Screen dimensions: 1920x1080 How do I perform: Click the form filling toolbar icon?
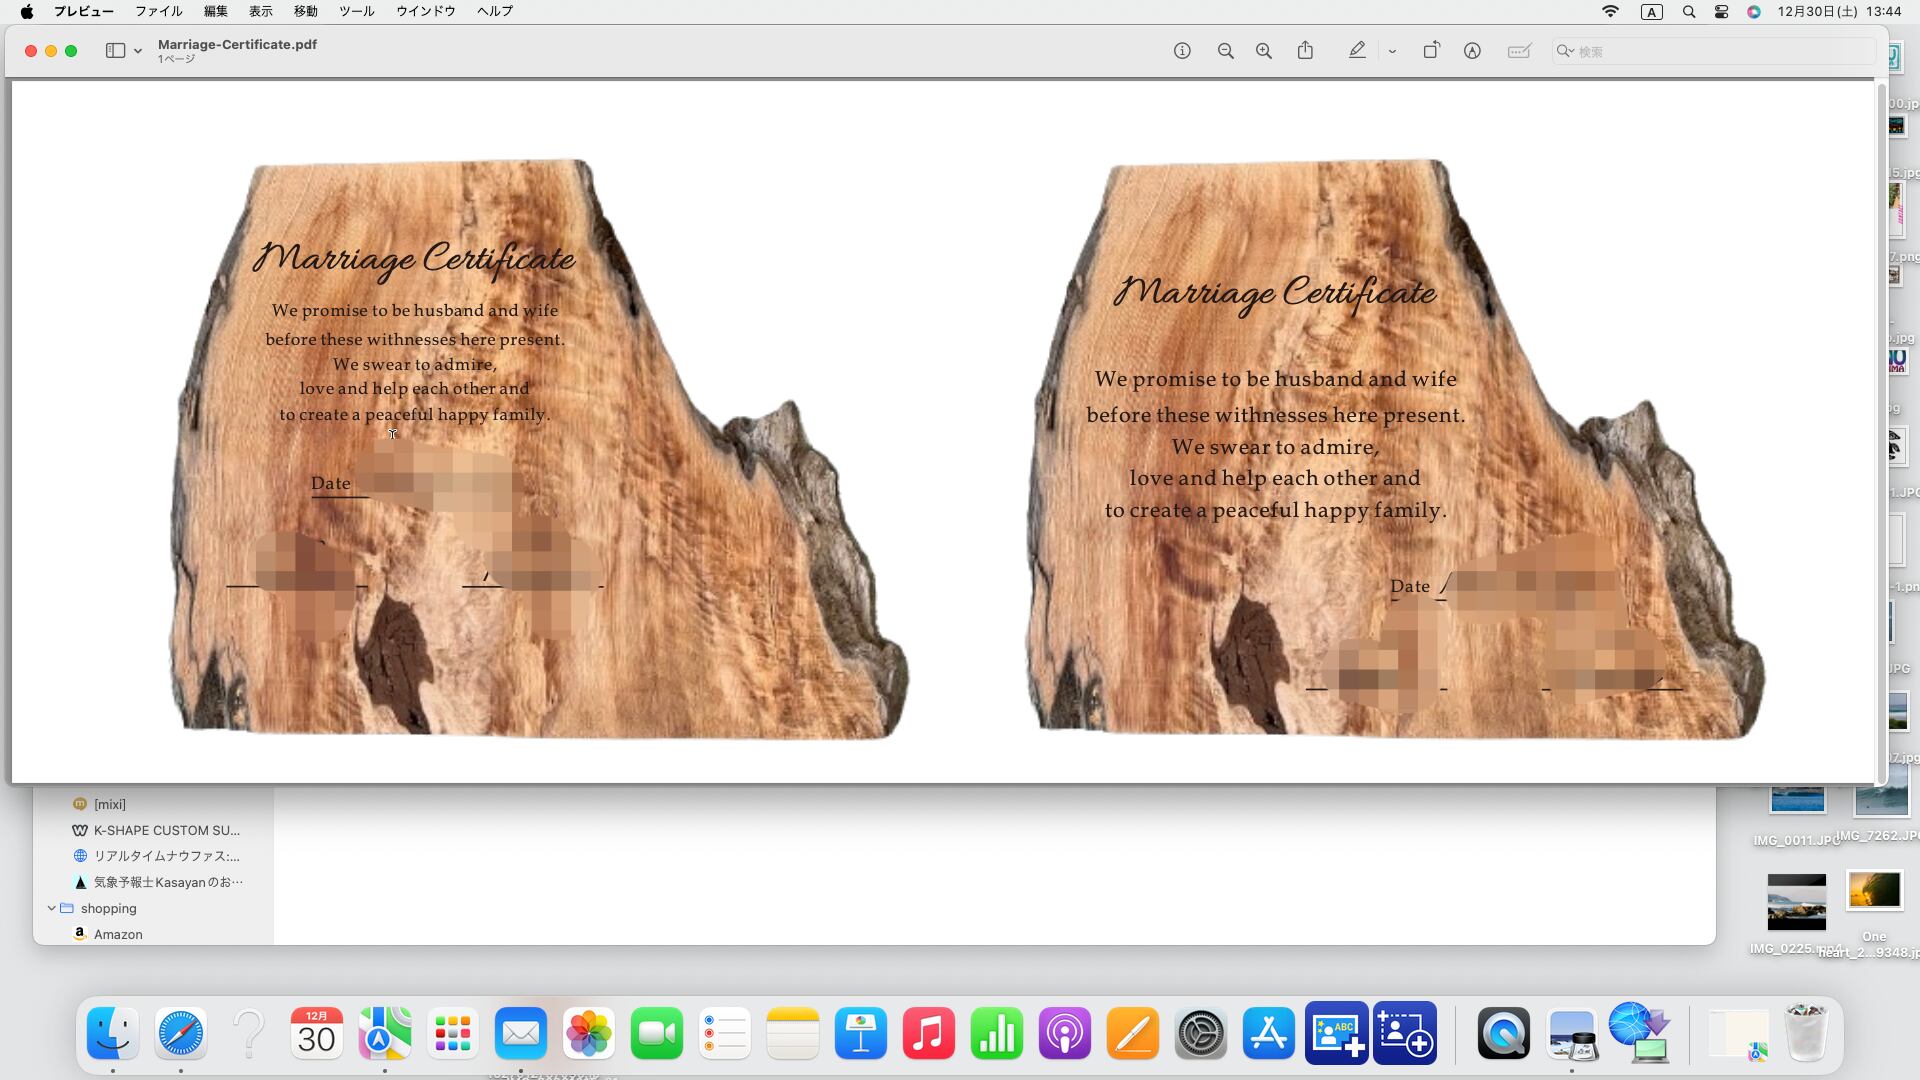pyautogui.click(x=1519, y=51)
